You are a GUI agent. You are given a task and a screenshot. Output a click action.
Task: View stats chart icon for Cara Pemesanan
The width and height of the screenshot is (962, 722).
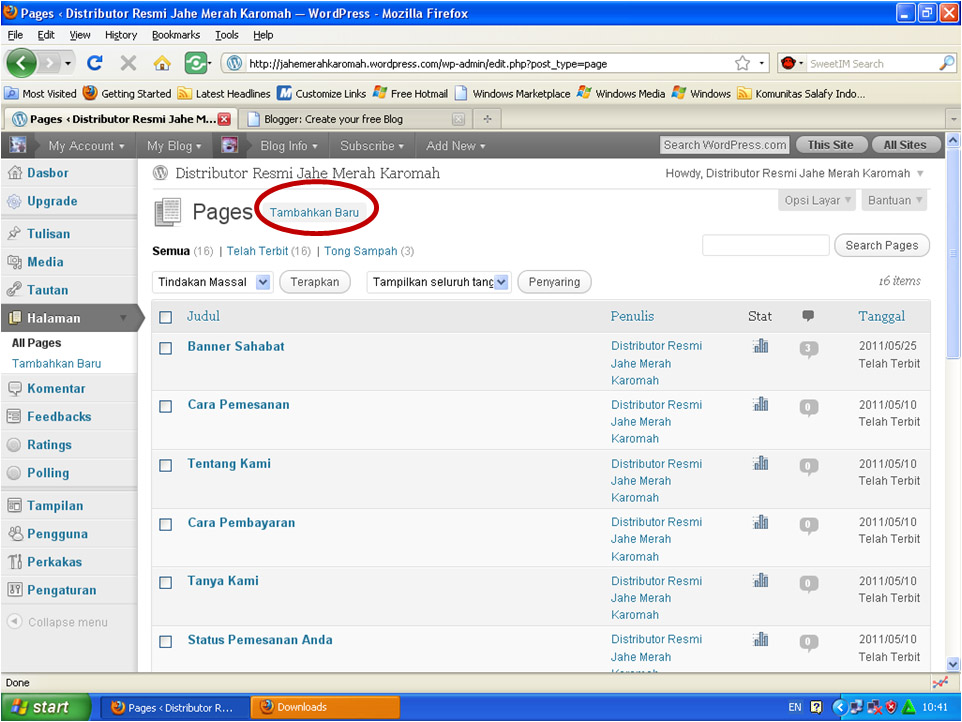pyautogui.click(x=761, y=404)
